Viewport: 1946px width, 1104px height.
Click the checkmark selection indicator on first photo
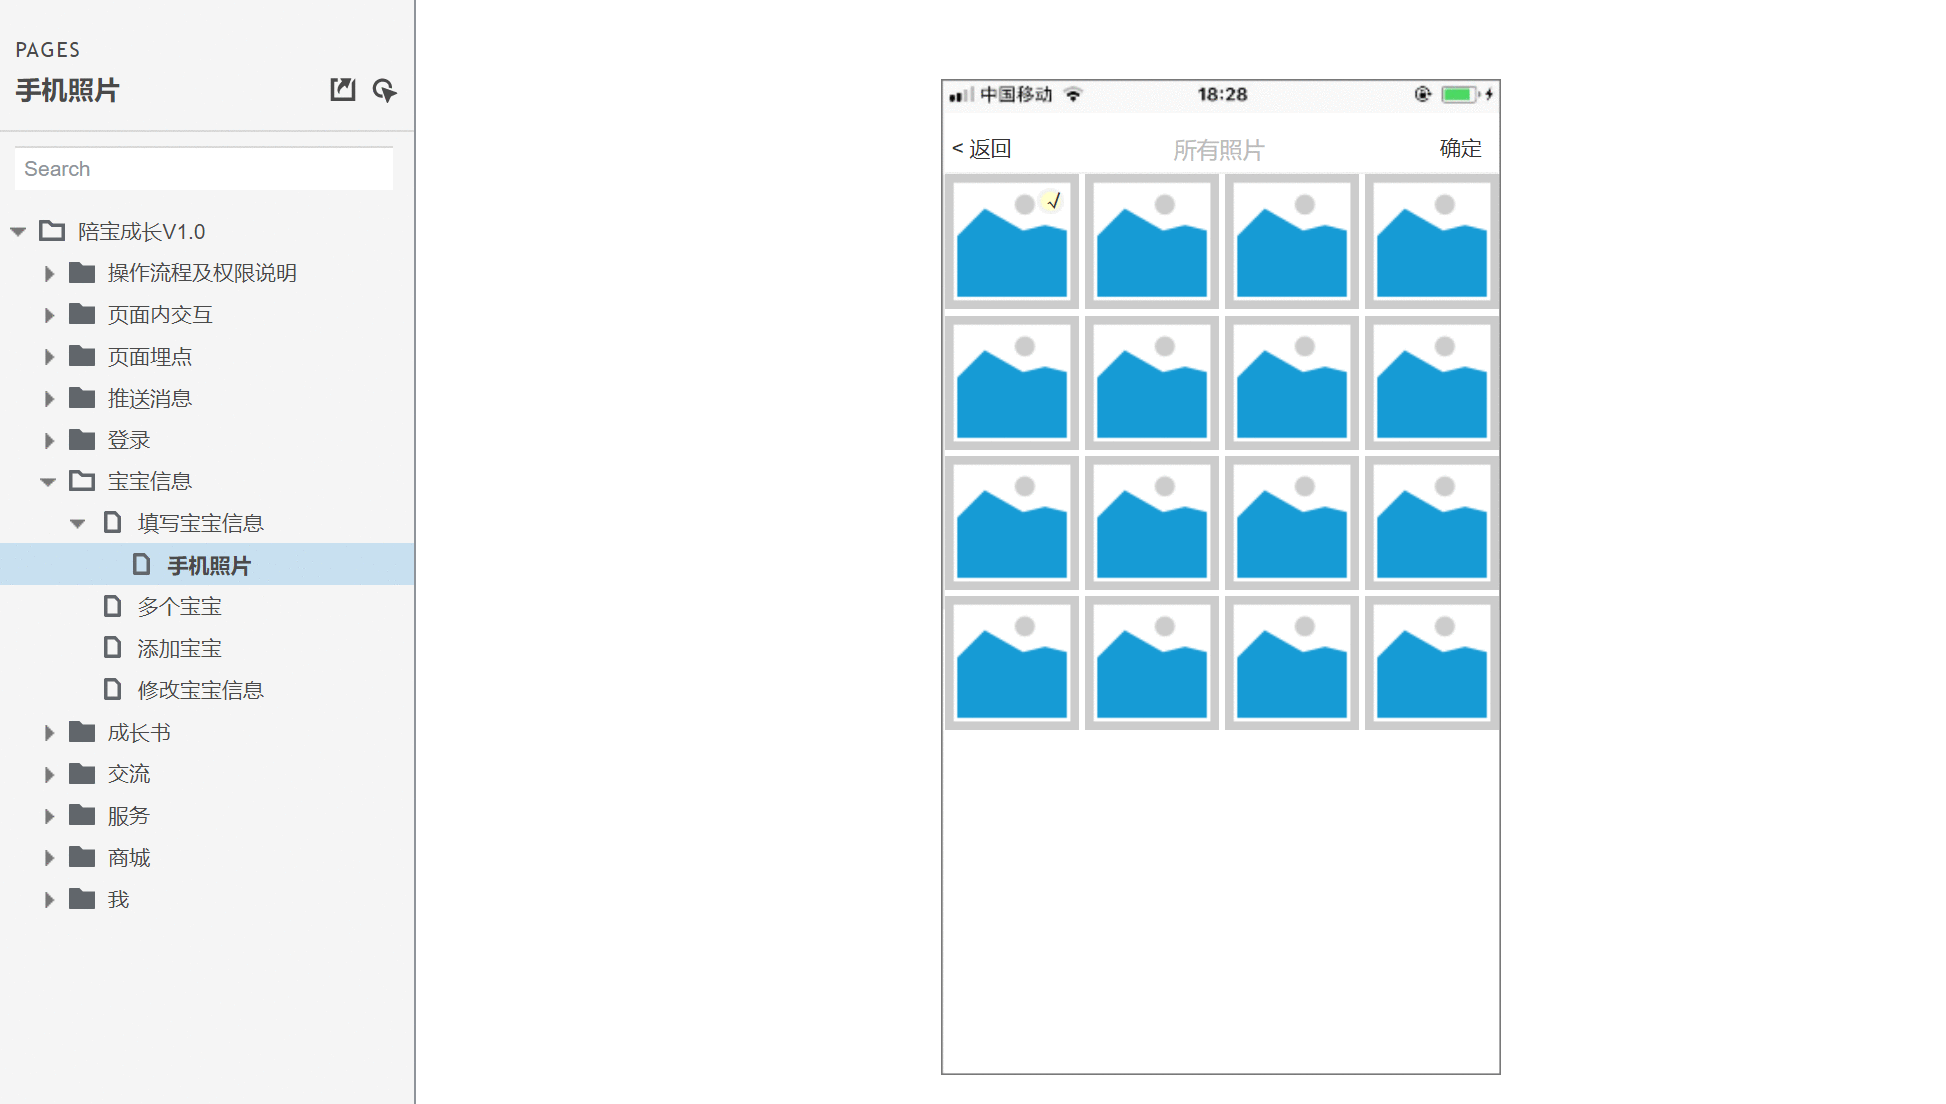pos(1056,200)
